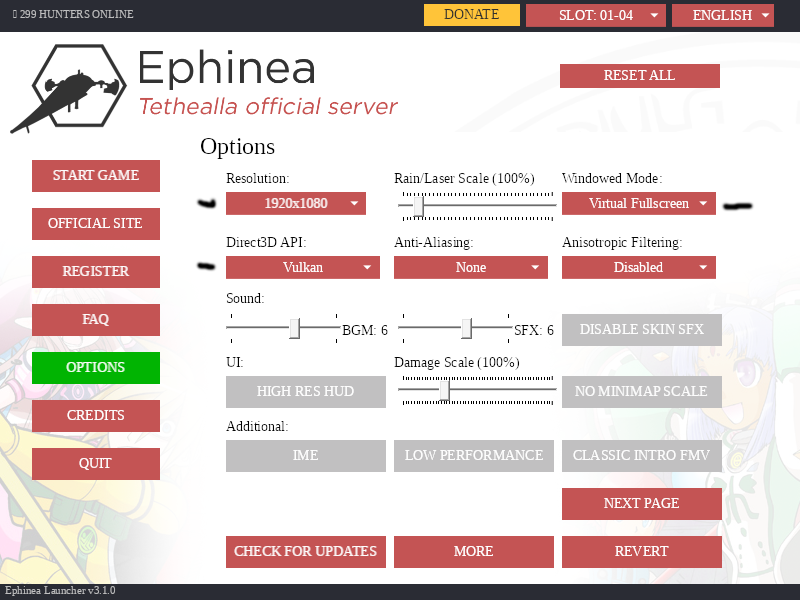Image resolution: width=800 pixels, height=600 pixels.
Task: Select REGISTER in the sidebar
Action: pos(96,271)
